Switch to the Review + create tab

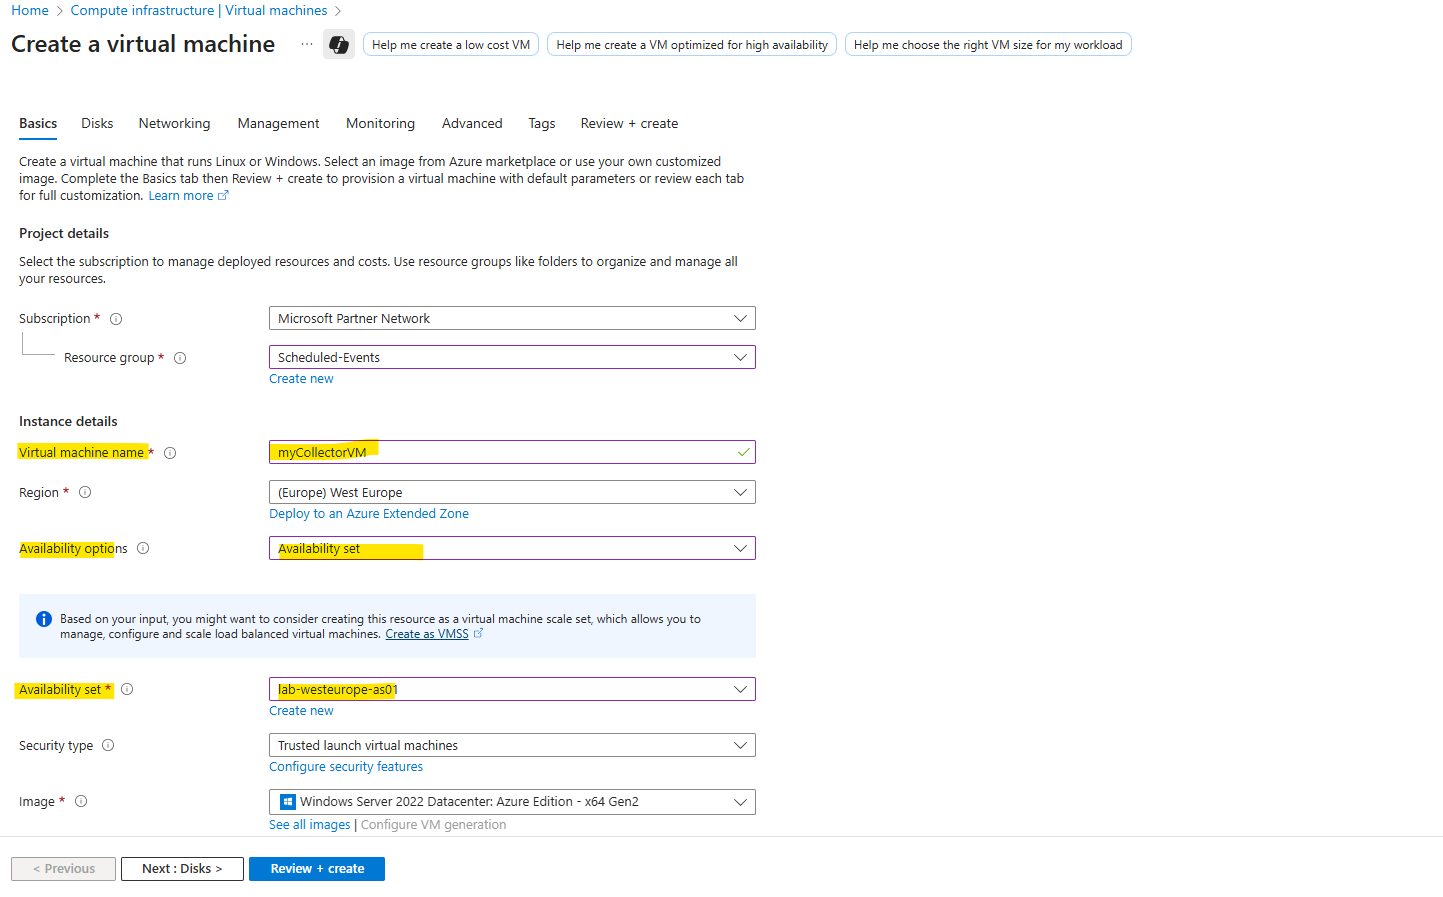tap(629, 124)
